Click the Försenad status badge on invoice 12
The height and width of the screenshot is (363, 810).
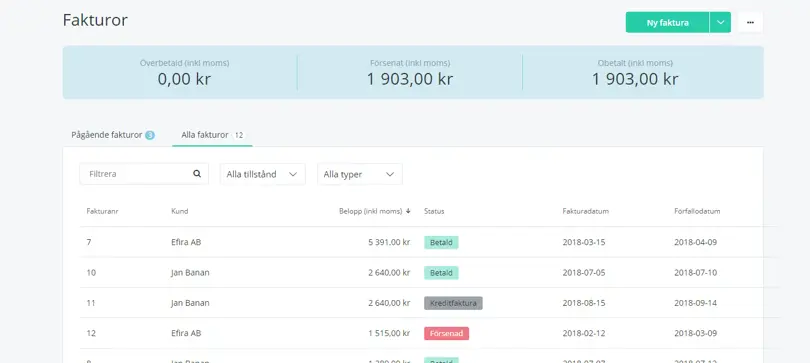click(x=446, y=333)
